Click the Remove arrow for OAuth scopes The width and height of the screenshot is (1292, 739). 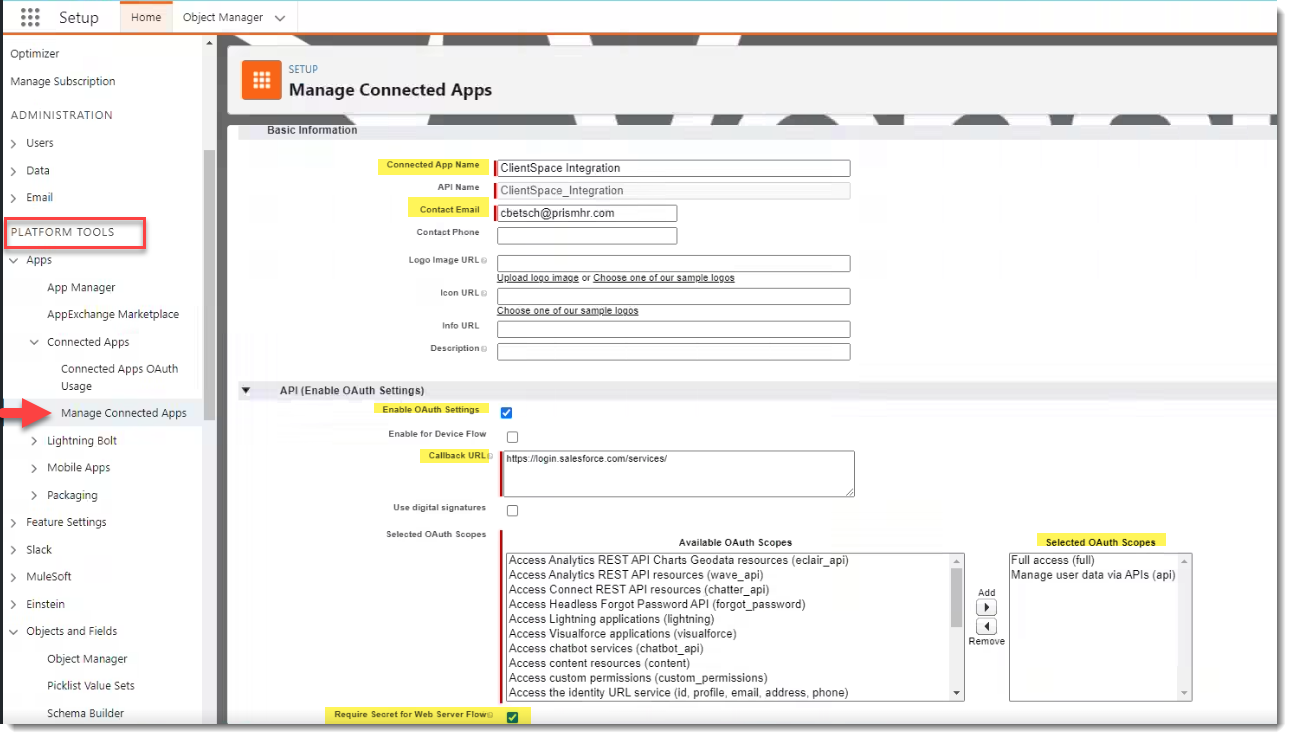[x=986, y=627]
